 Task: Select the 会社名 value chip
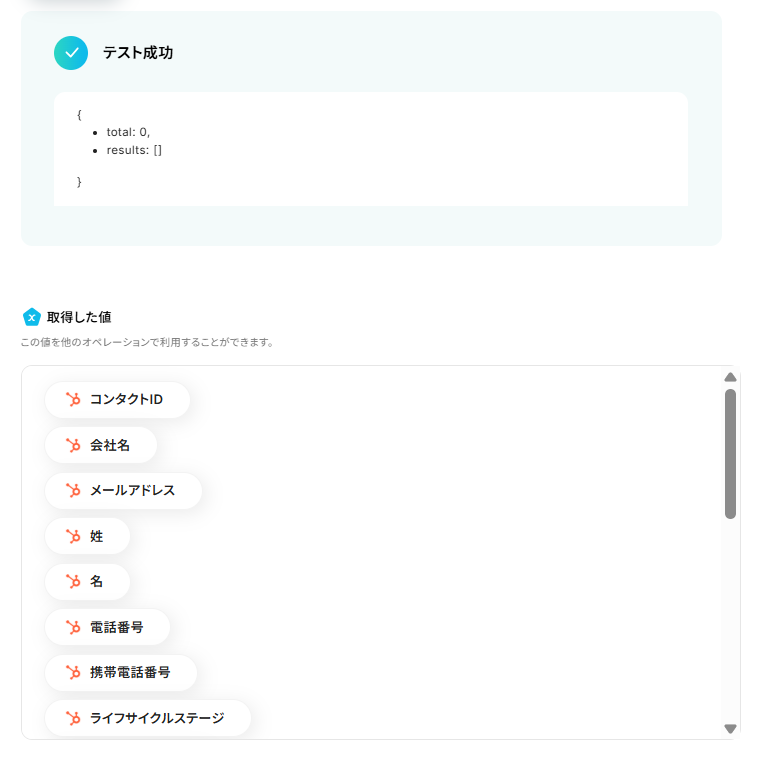(101, 445)
